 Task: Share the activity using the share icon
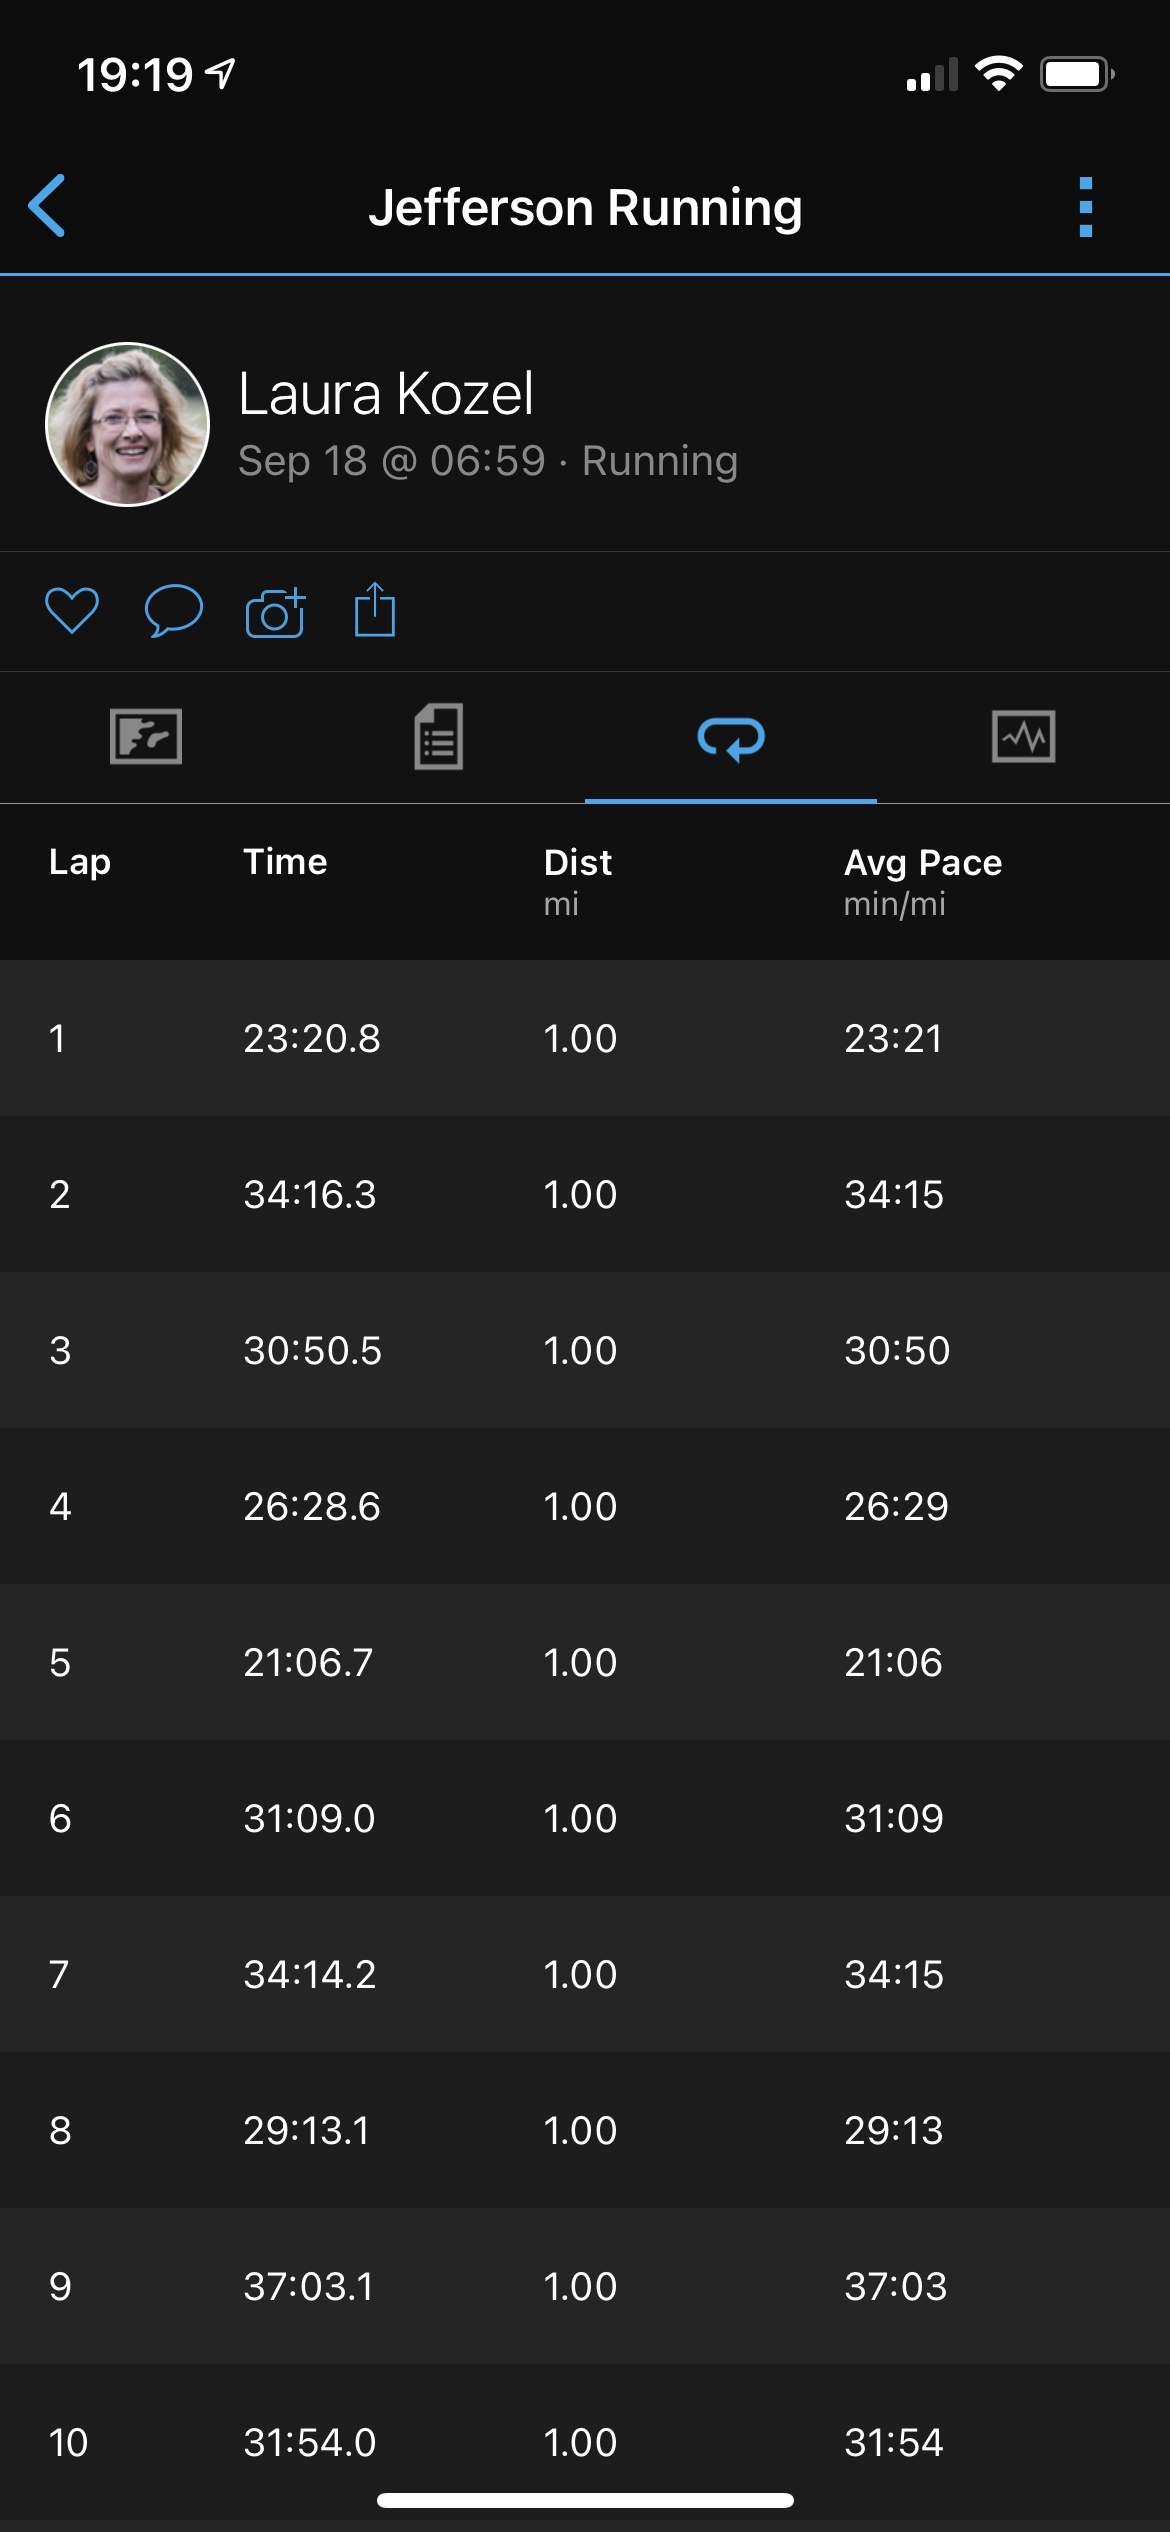pyautogui.click(x=375, y=610)
